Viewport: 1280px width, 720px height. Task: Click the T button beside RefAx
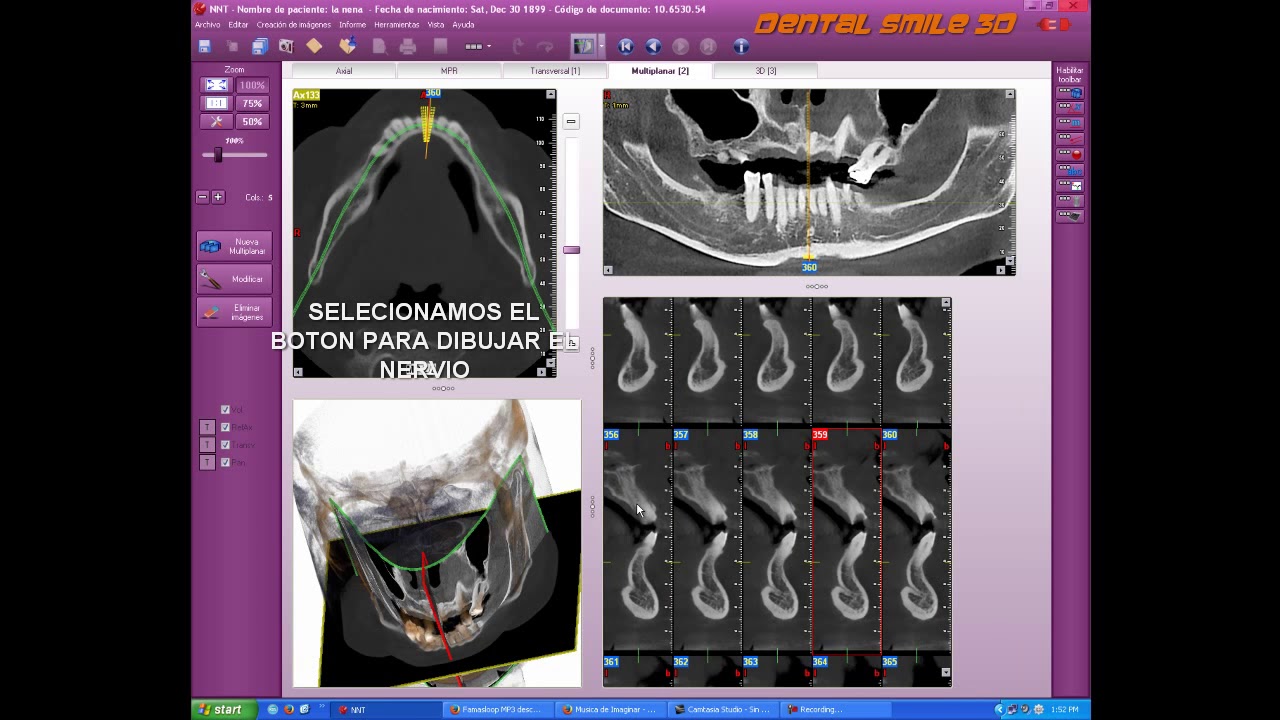tap(207, 427)
